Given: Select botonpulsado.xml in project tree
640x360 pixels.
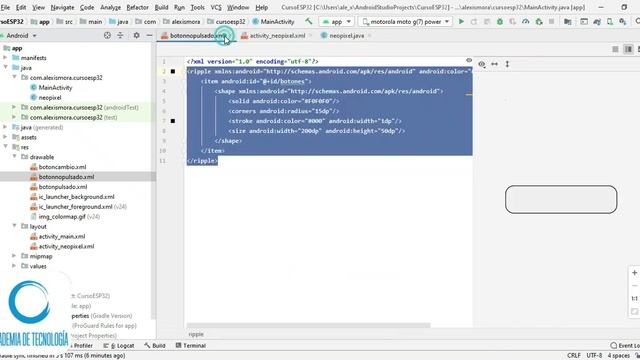Looking at the screenshot, I should [x=63, y=187].
